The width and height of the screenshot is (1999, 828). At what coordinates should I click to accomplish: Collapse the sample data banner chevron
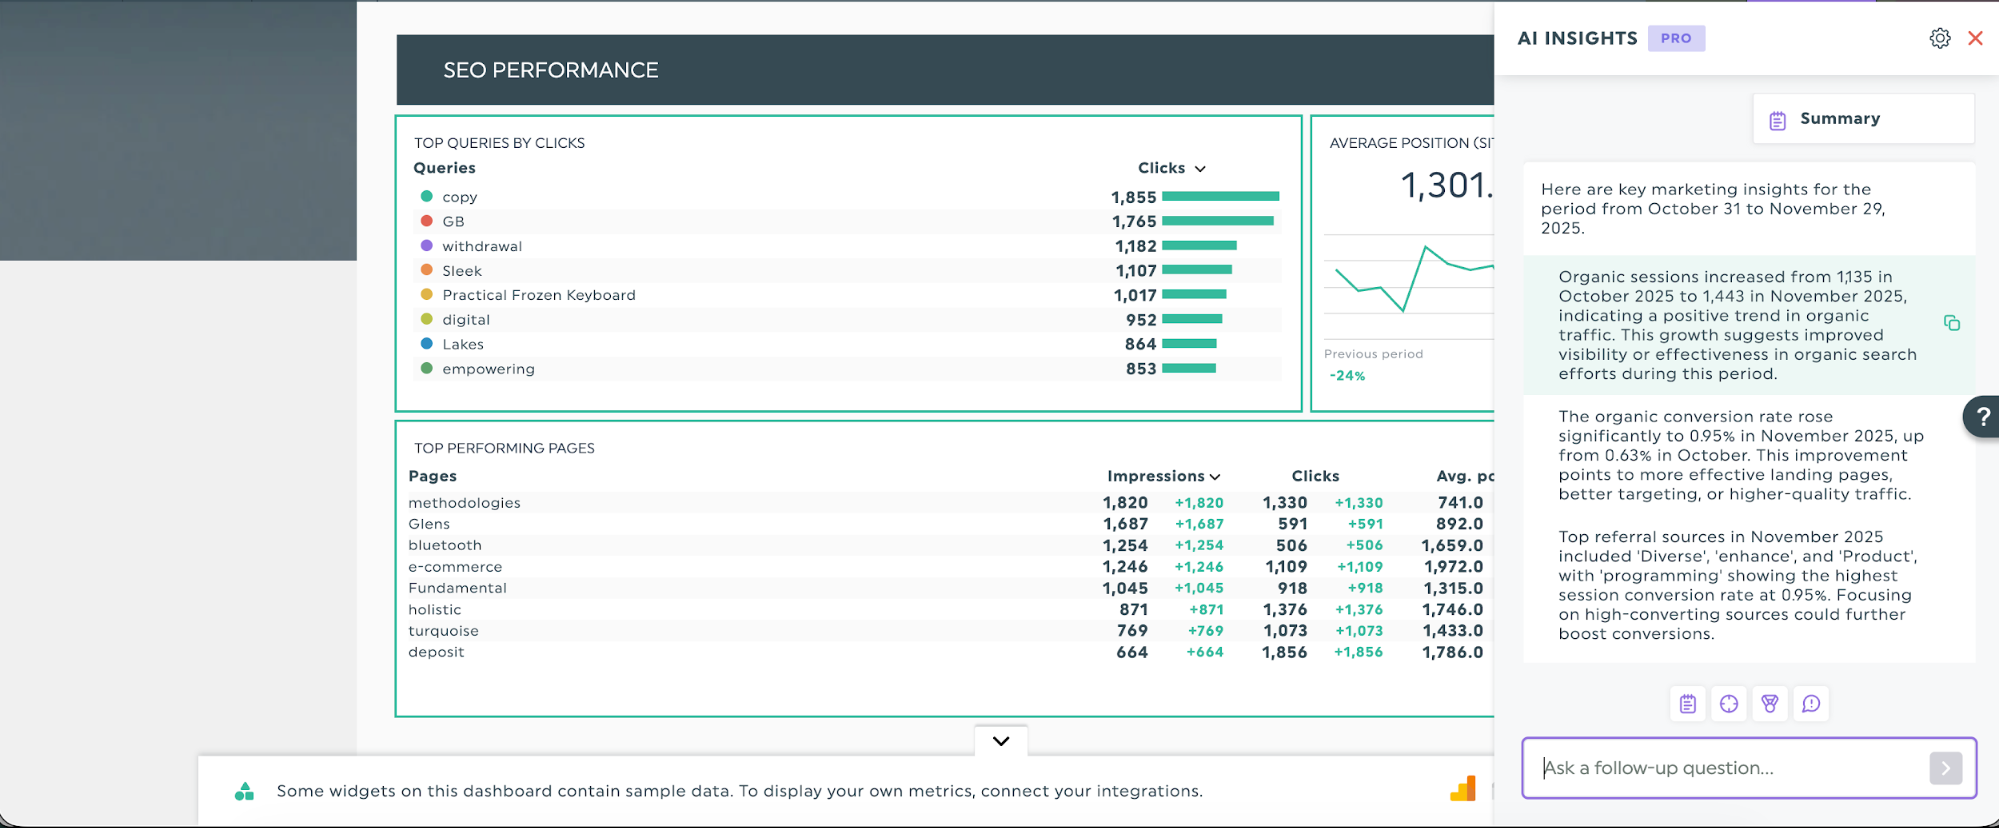tap(1001, 741)
